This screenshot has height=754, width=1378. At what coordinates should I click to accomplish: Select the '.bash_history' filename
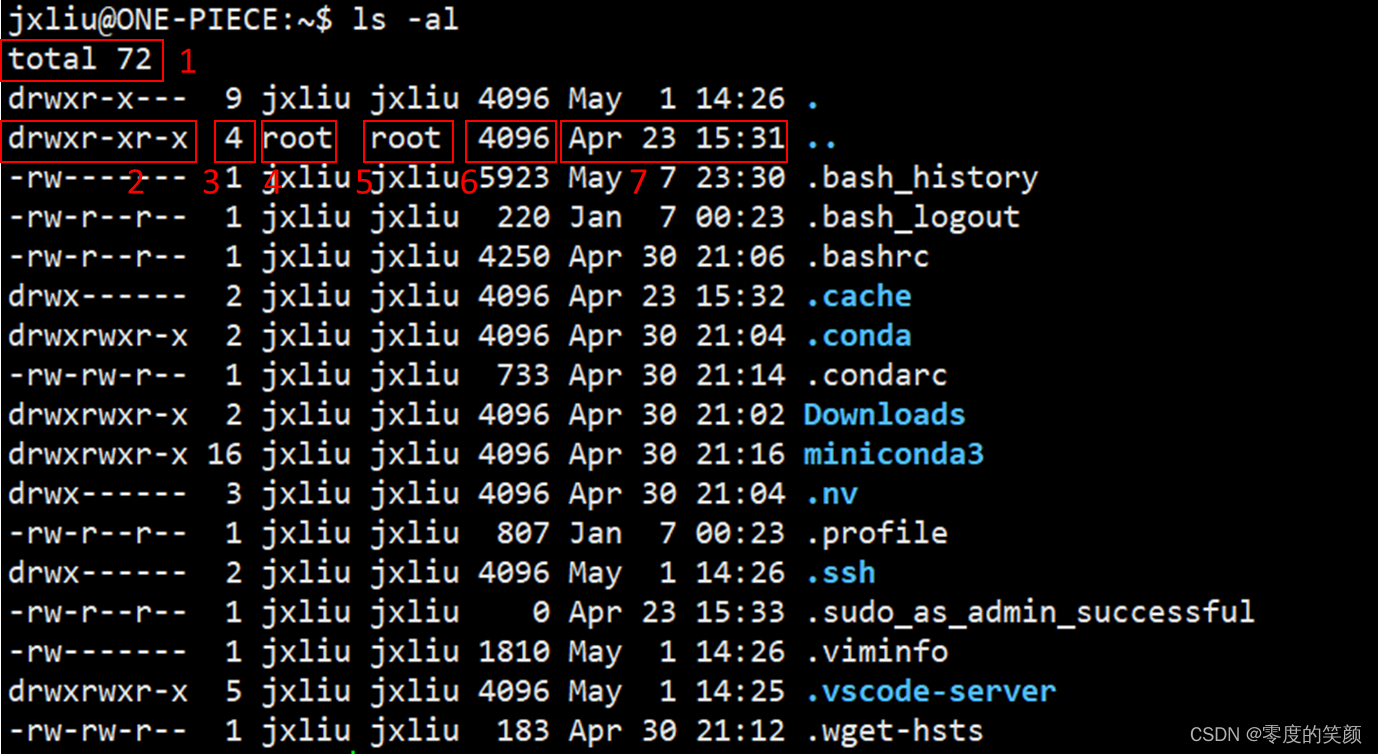pyautogui.click(x=922, y=178)
